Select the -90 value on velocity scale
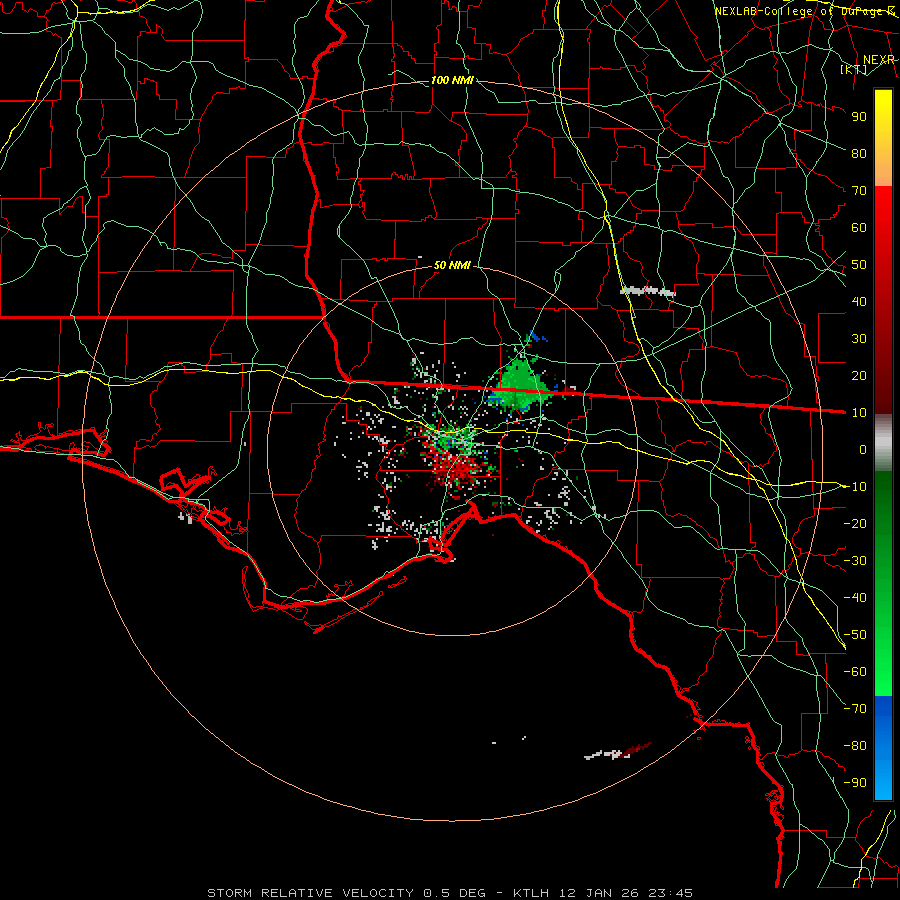900x900 pixels. pos(855,783)
